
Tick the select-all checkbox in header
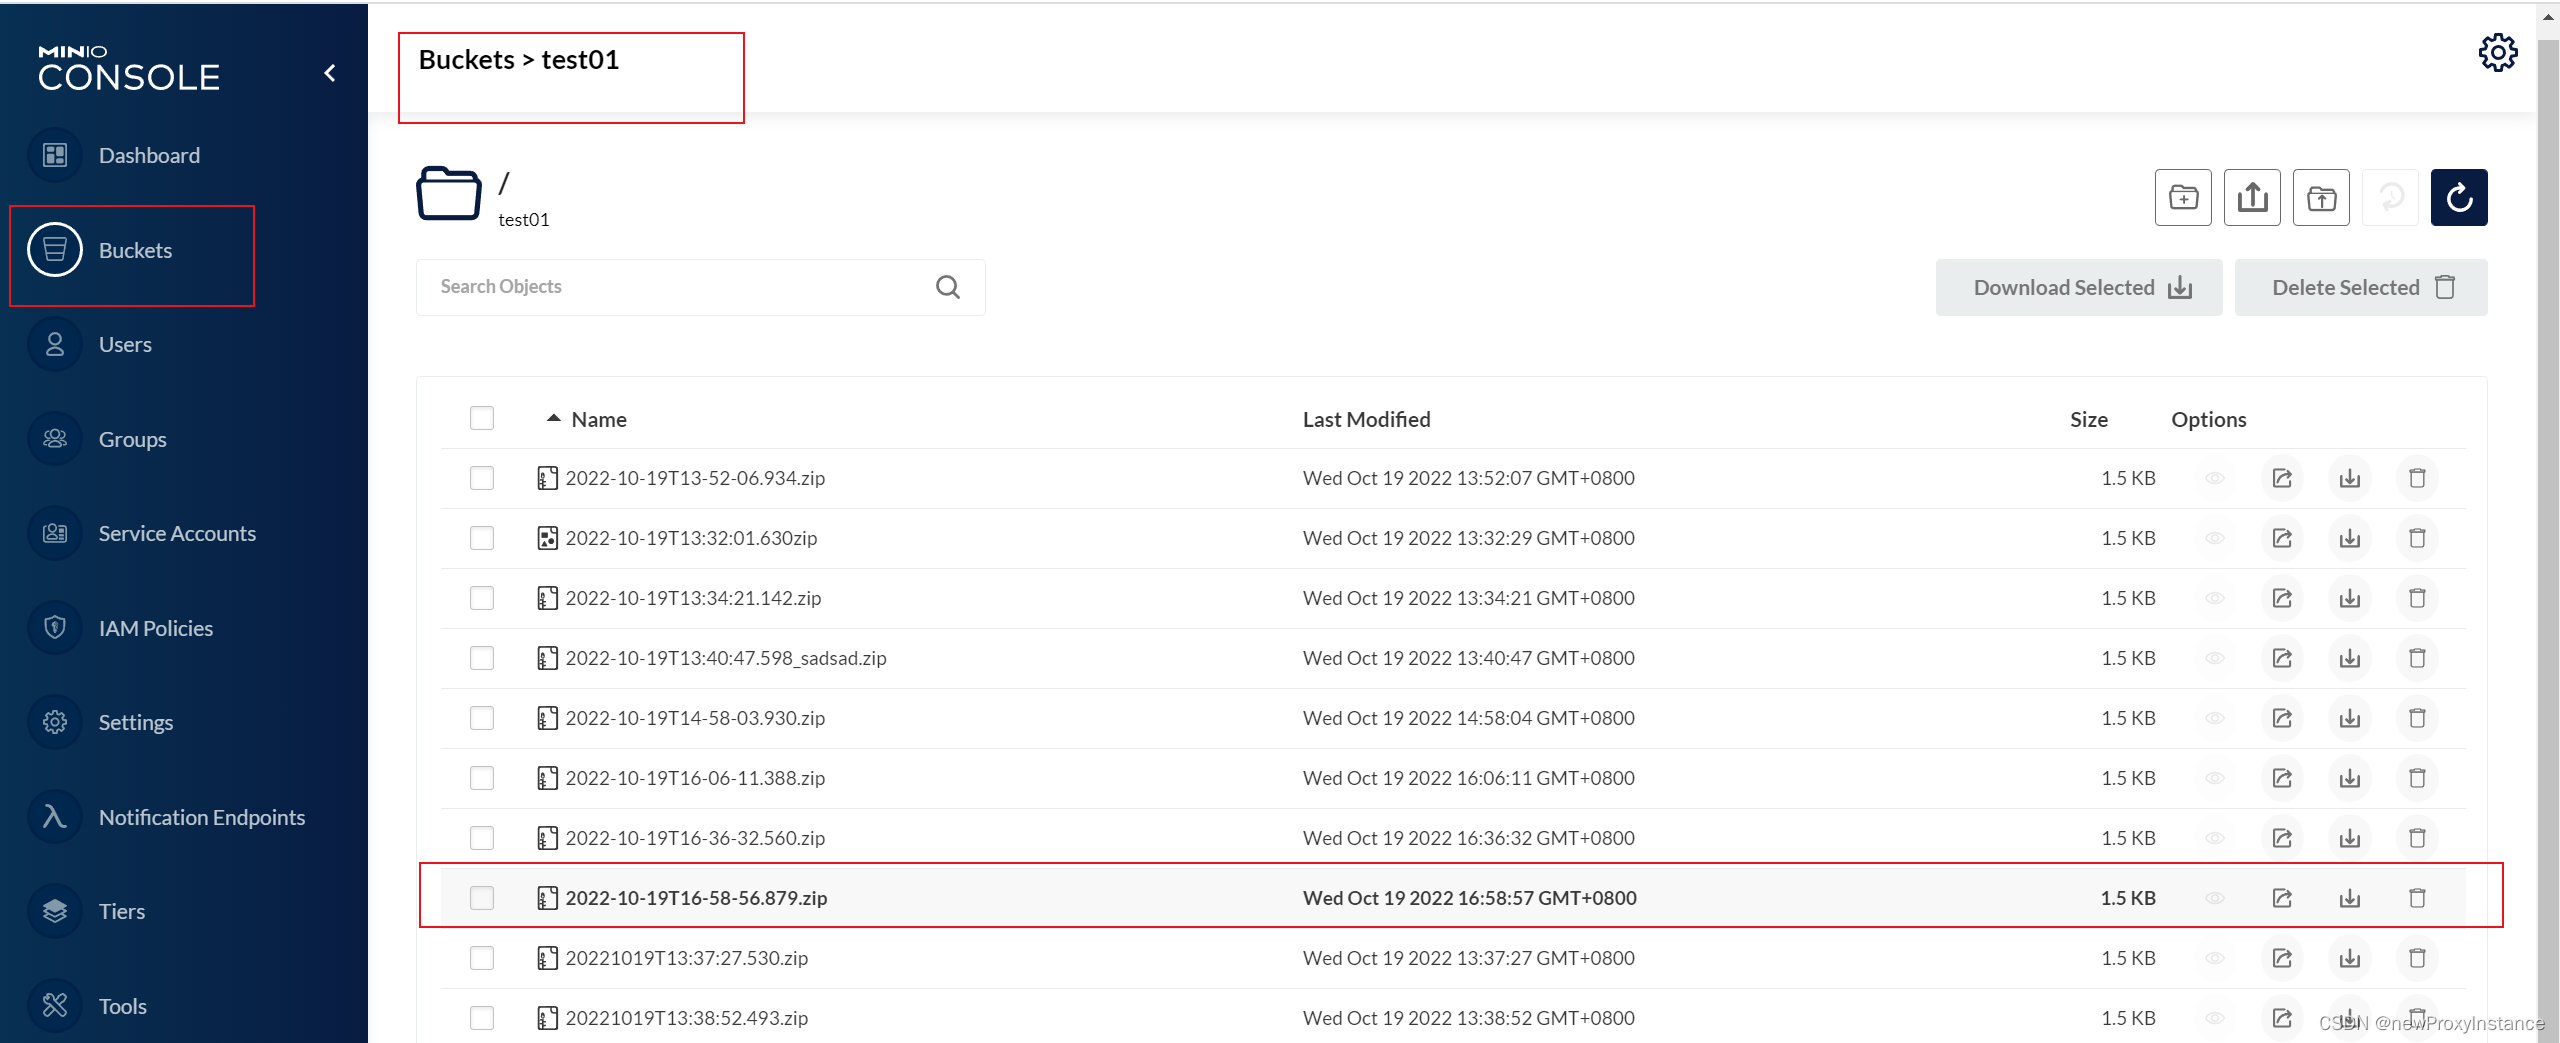[x=482, y=418]
